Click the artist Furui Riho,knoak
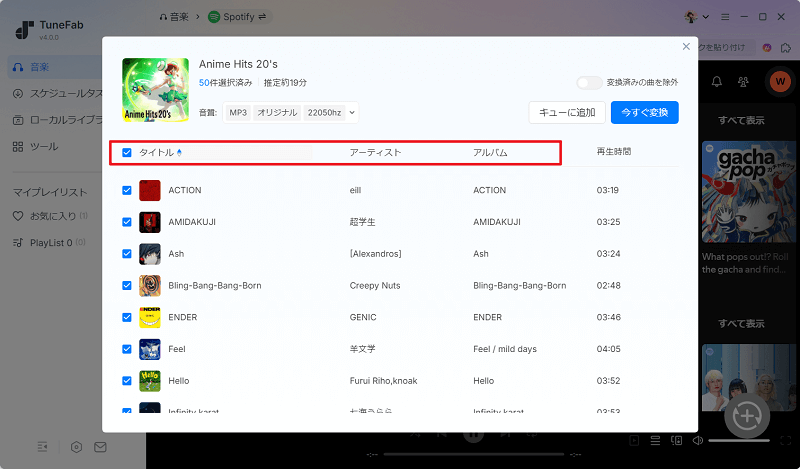Screen dimensions: 800x469 coord(383,381)
